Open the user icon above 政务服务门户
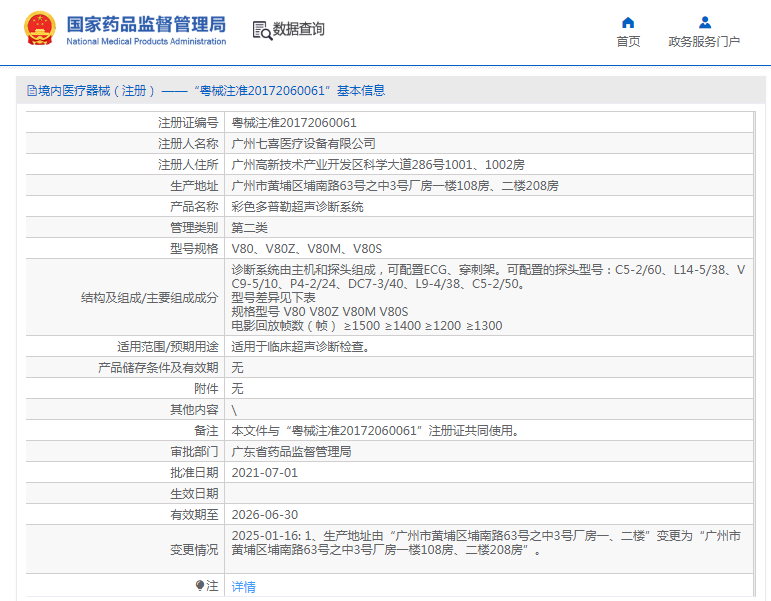Image resolution: width=771 pixels, height=601 pixels. click(x=705, y=22)
